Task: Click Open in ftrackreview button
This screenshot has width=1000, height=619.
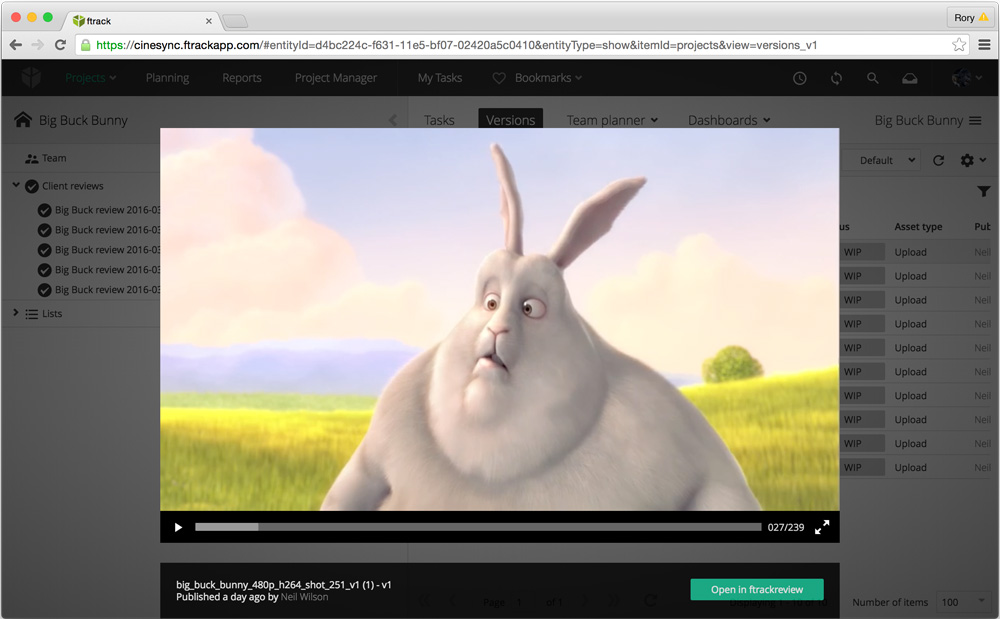Action: (x=757, y=590)
